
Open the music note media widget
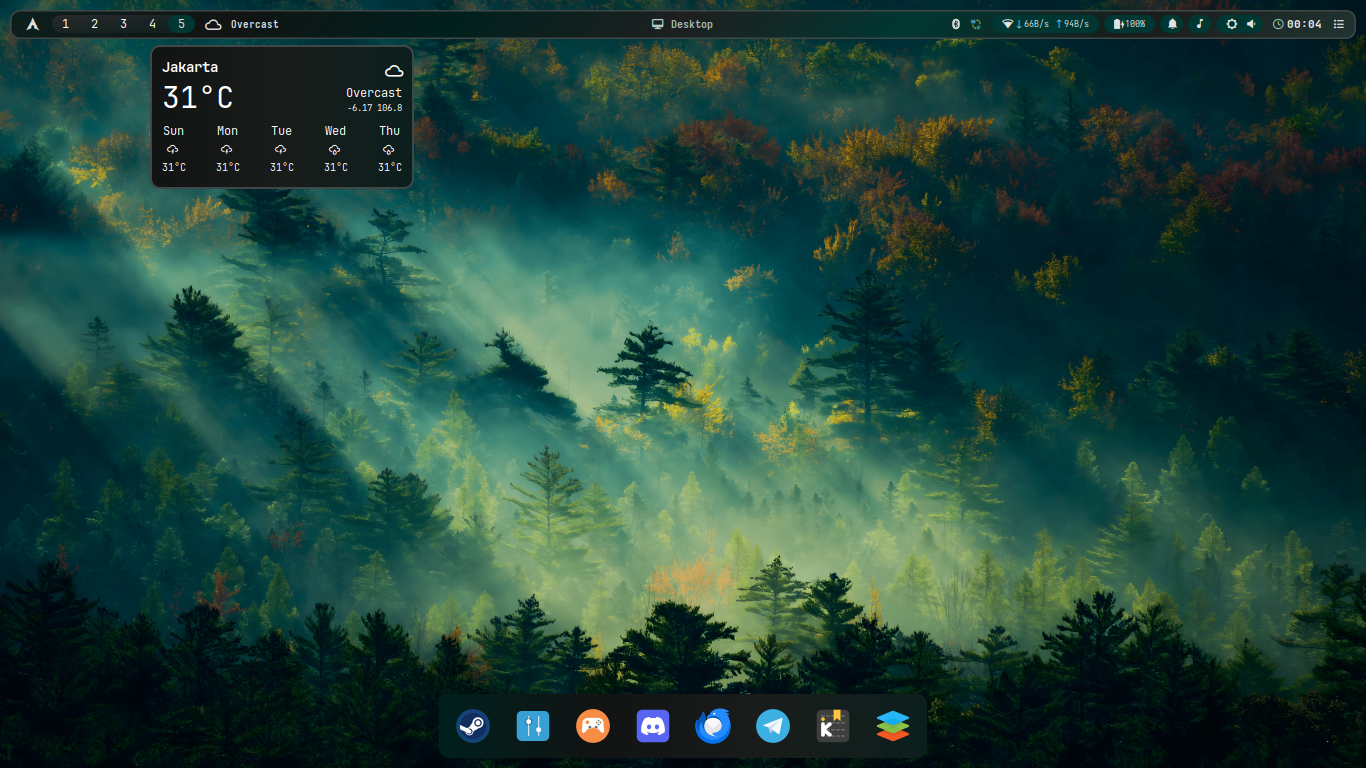click(x=1200, y=24)
